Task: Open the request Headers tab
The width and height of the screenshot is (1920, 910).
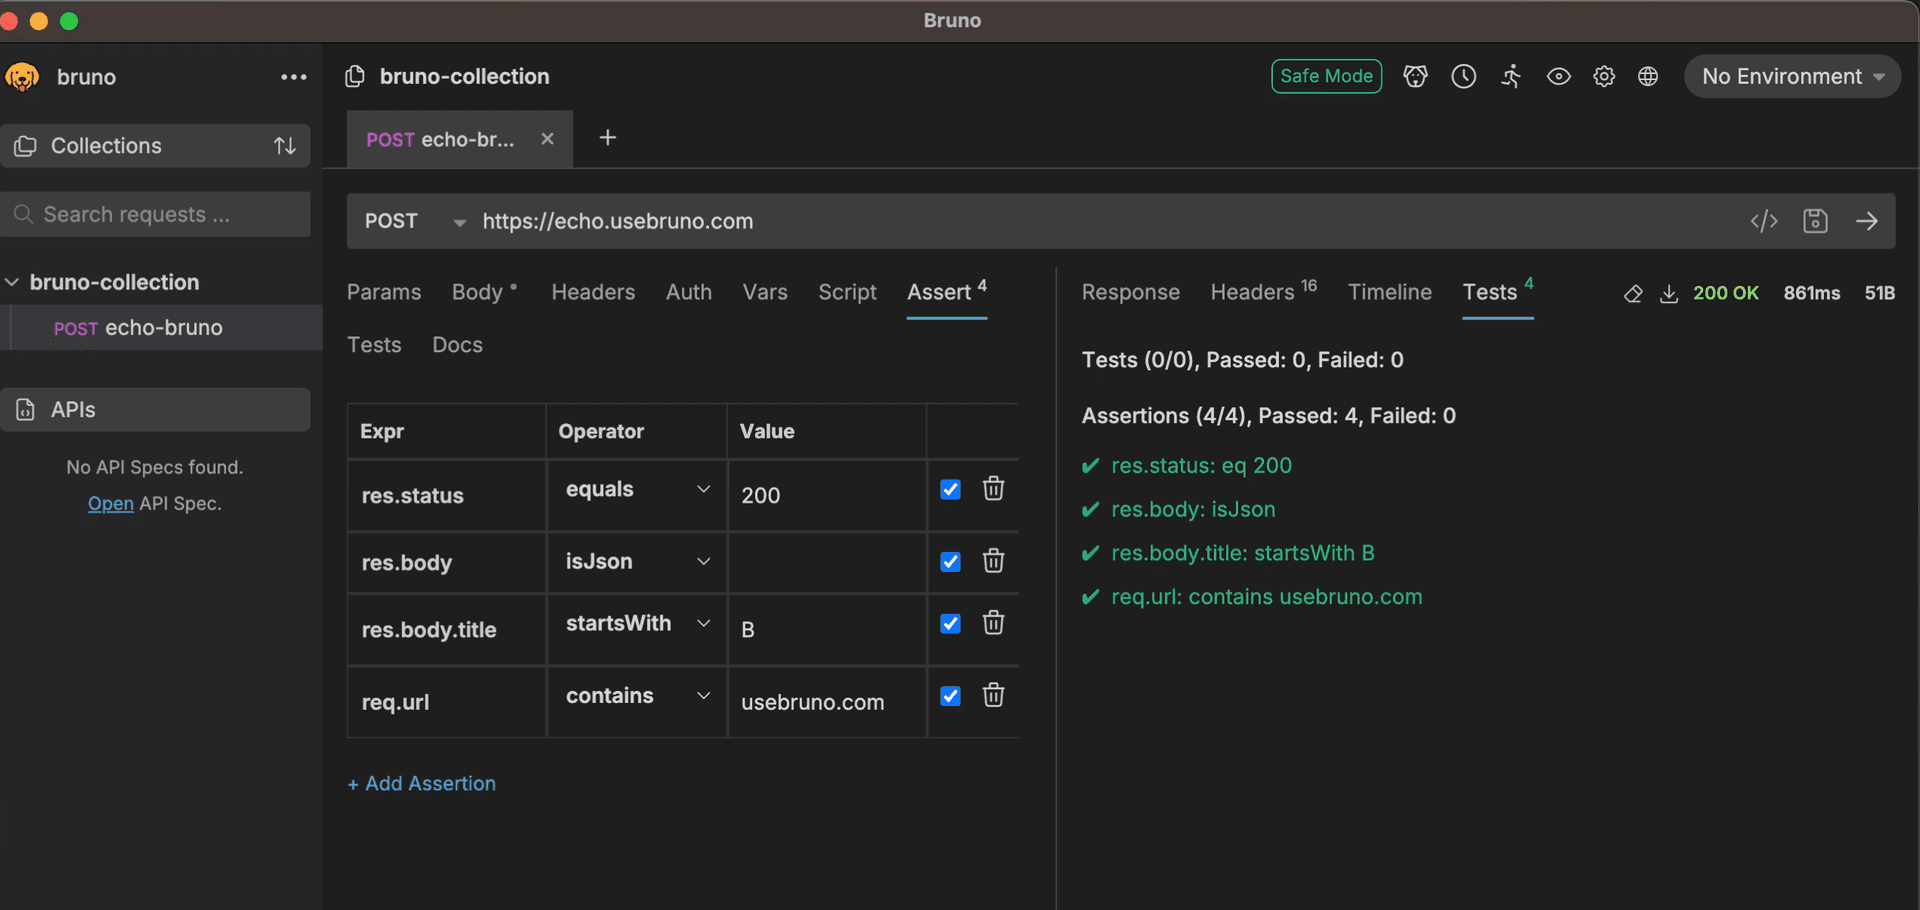Action: tap(593, 292)
